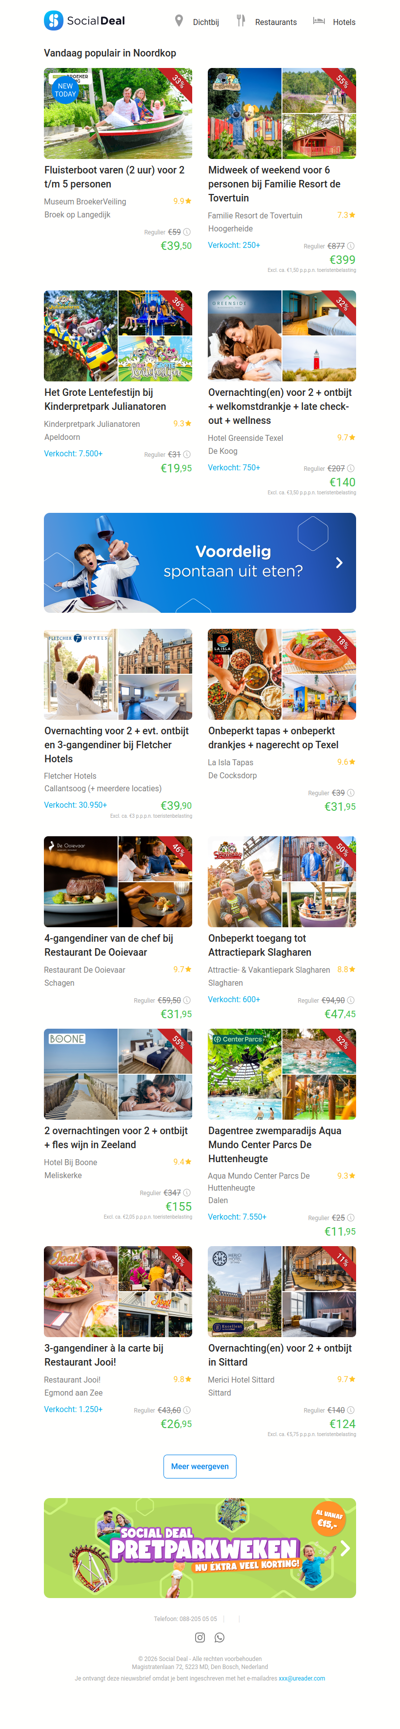
Task: Click info icon beside Fluisterboot regular price €59
Action: tap(187, 232)
